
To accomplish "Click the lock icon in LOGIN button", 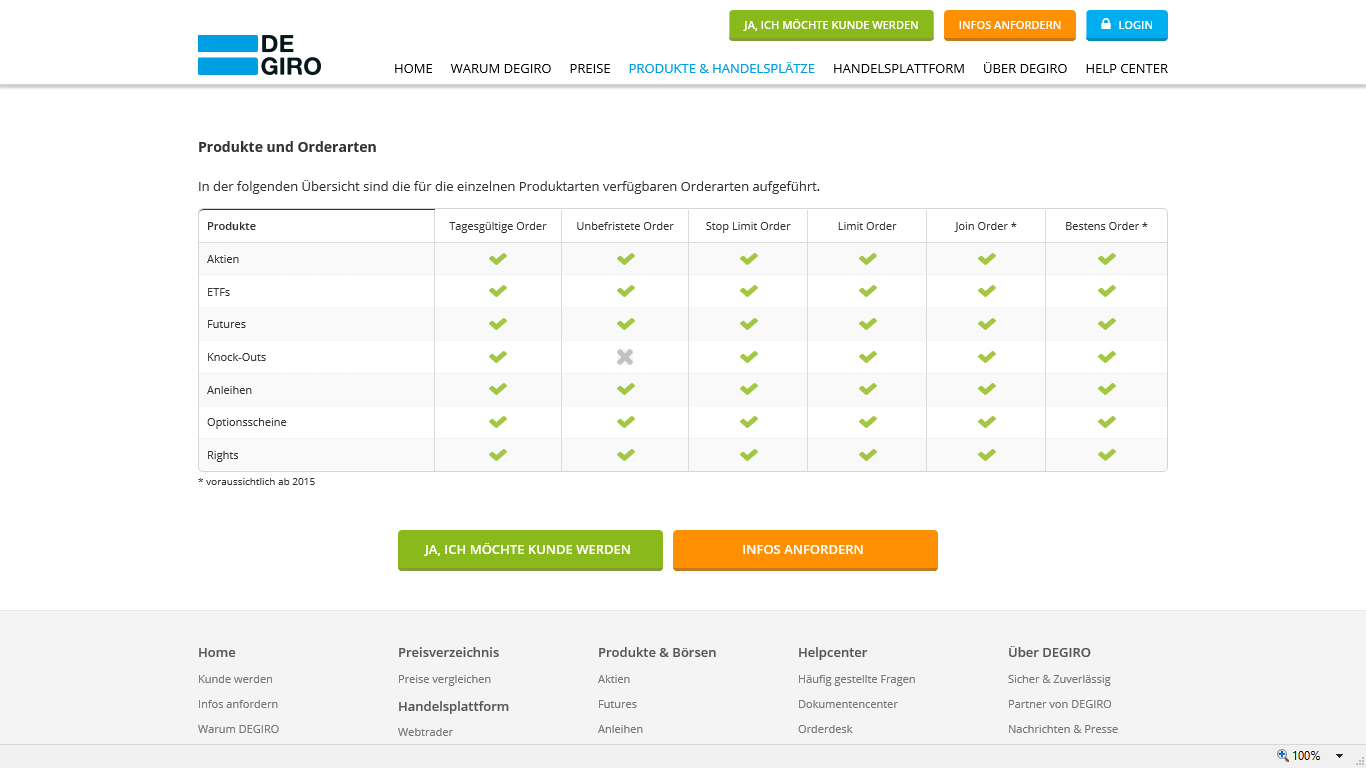I will [1106, 24].
